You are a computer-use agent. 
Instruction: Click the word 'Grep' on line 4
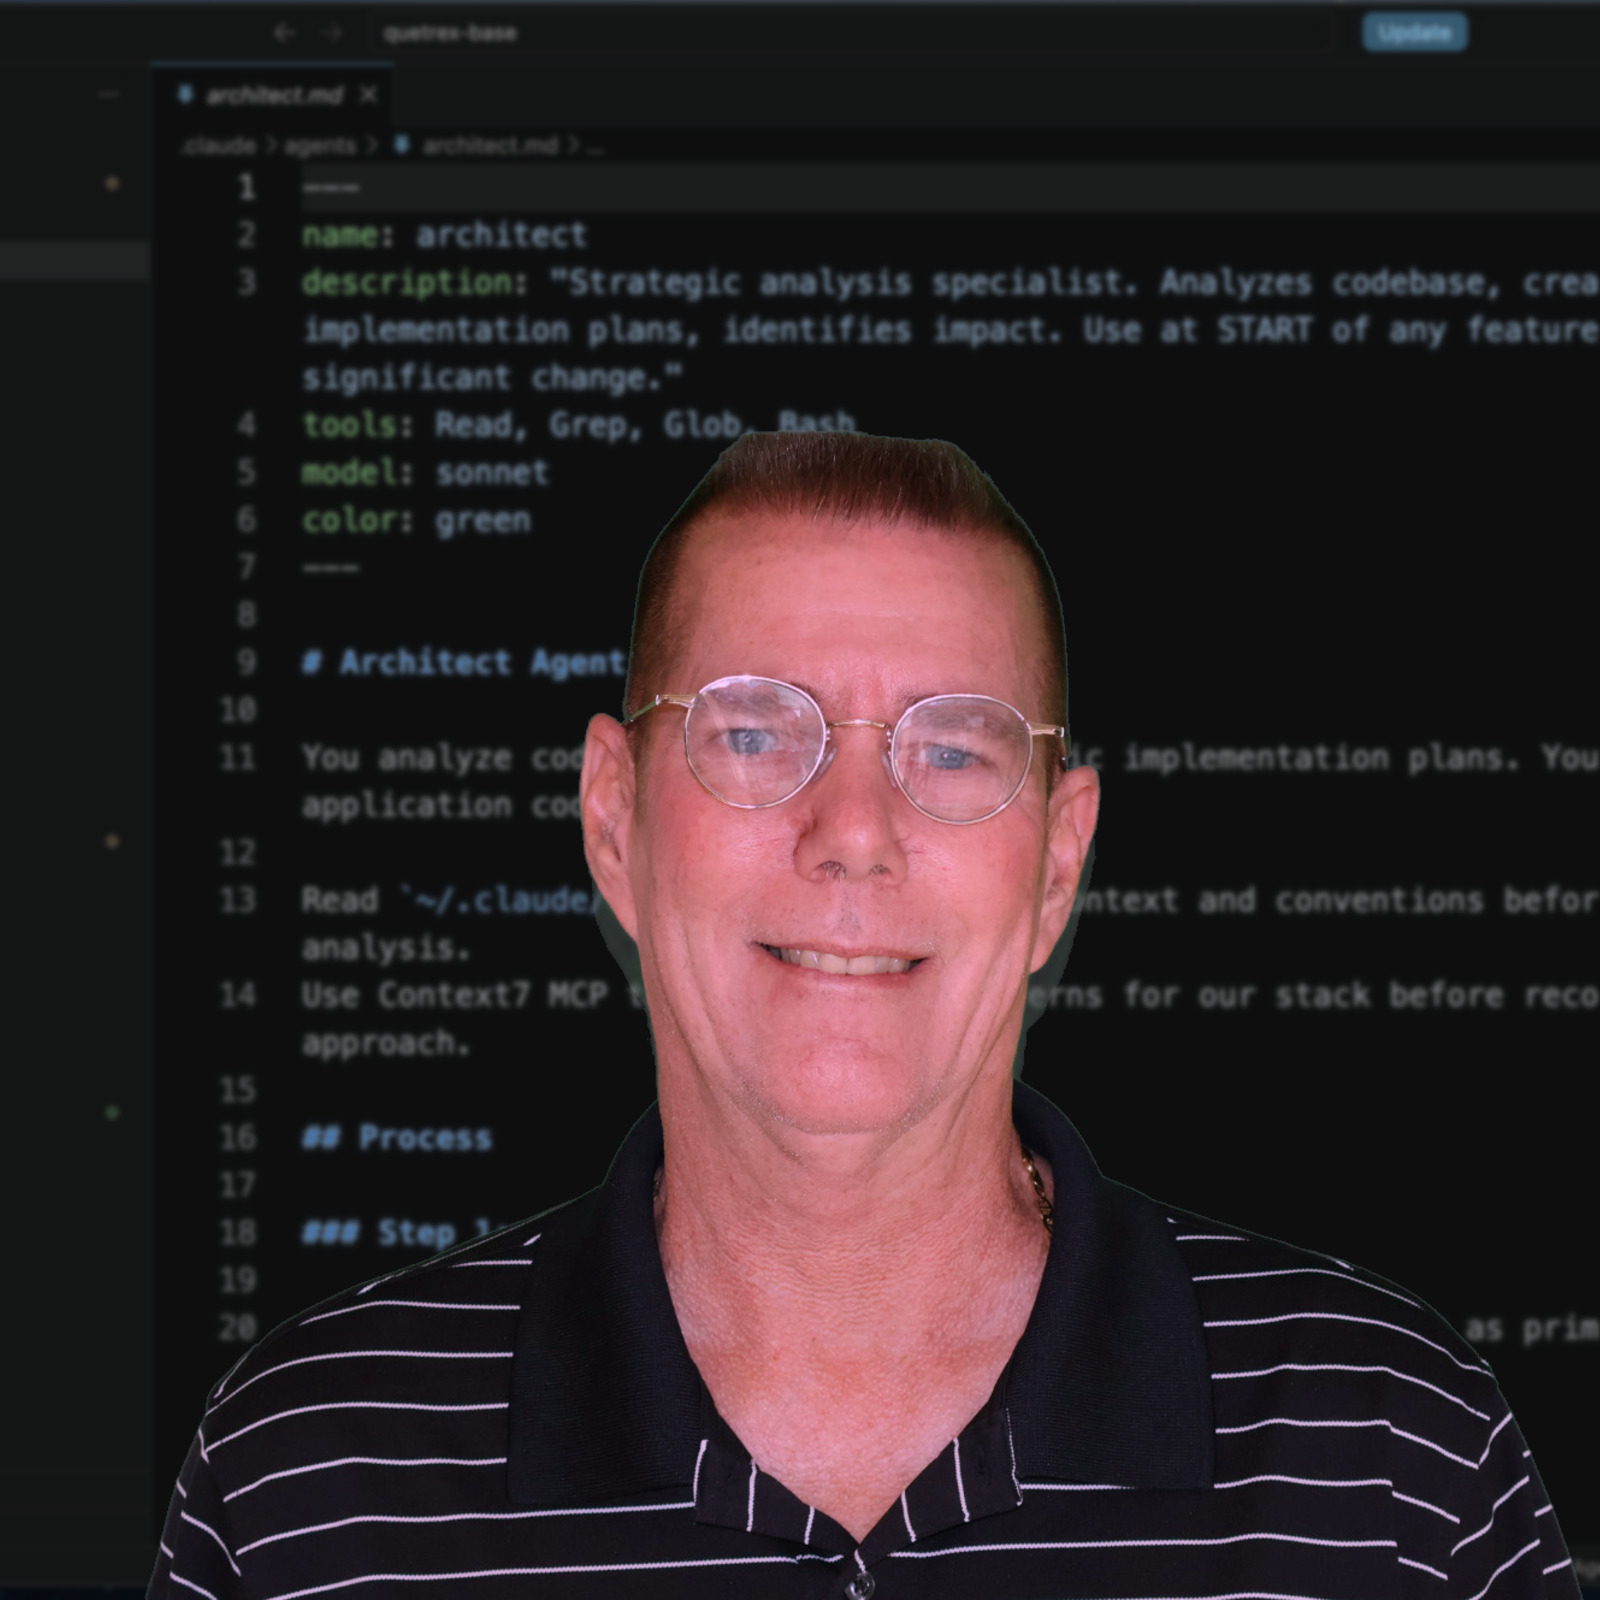[587, 425]
